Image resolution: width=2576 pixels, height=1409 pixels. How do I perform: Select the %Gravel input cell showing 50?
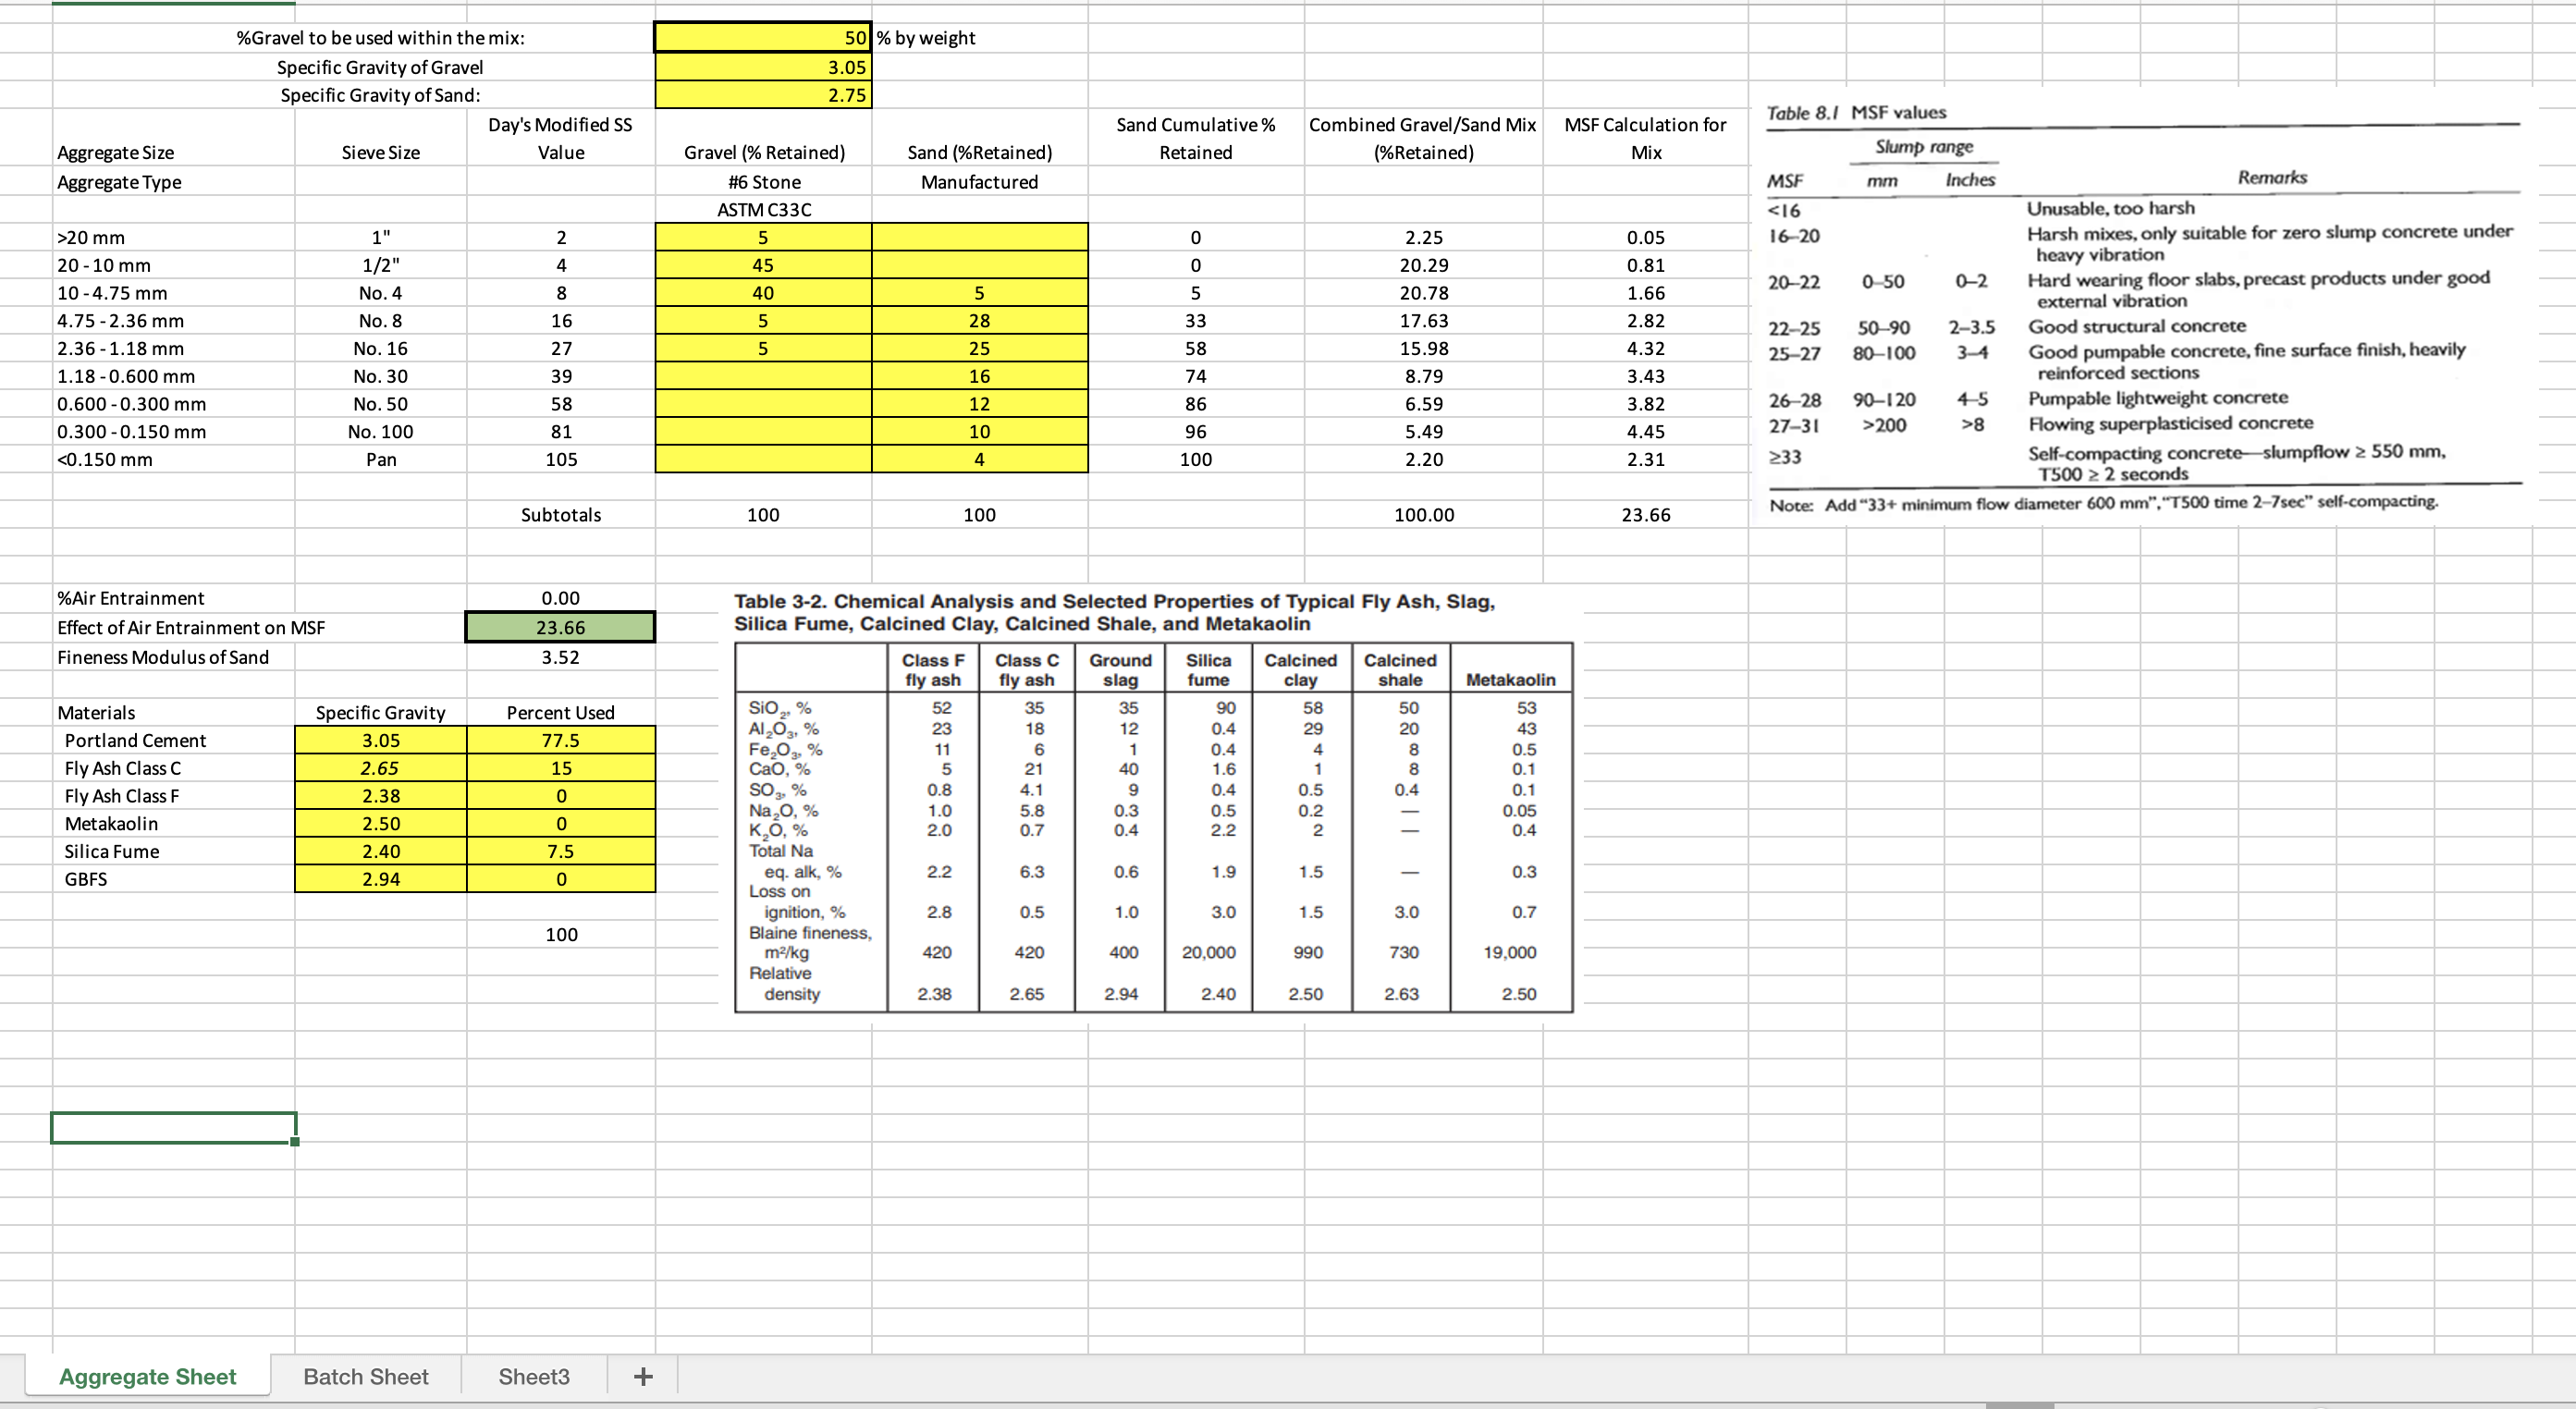[x=762, y=38]
